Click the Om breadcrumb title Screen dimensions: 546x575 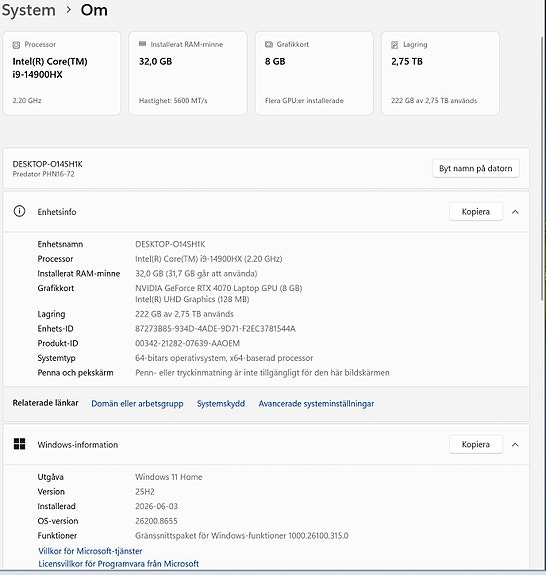94,10
